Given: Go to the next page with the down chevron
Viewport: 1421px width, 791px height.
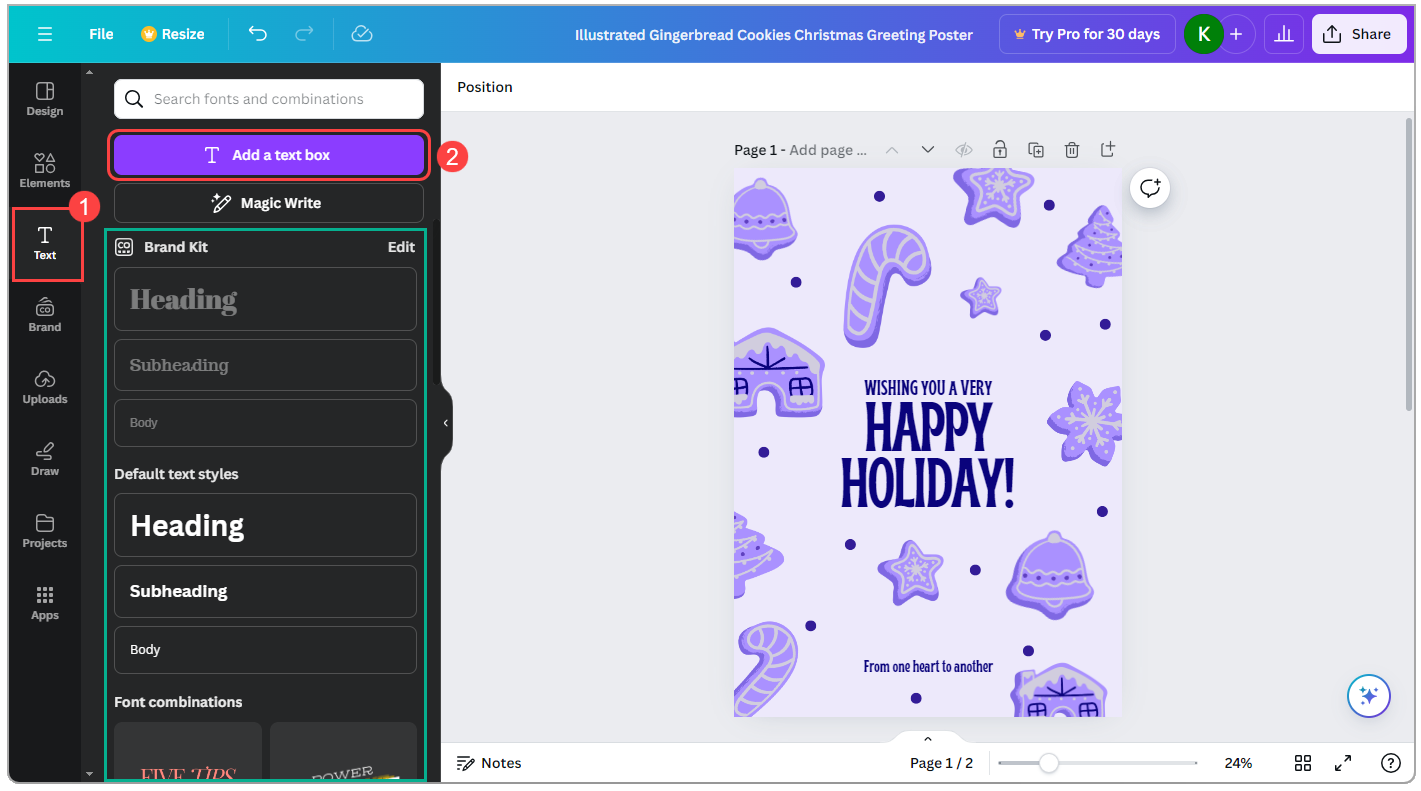Looking at the screenshot, I should (x=927, y=149).
